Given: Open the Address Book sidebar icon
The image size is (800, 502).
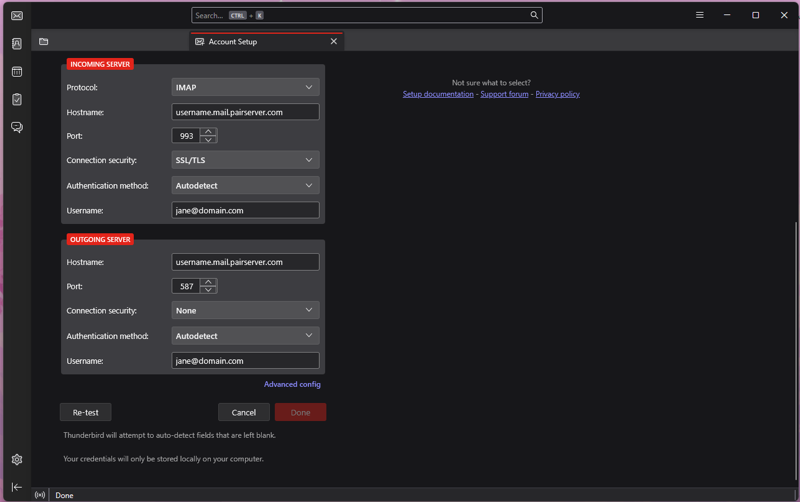Looking at the screenshot, I should pos(17,44).
